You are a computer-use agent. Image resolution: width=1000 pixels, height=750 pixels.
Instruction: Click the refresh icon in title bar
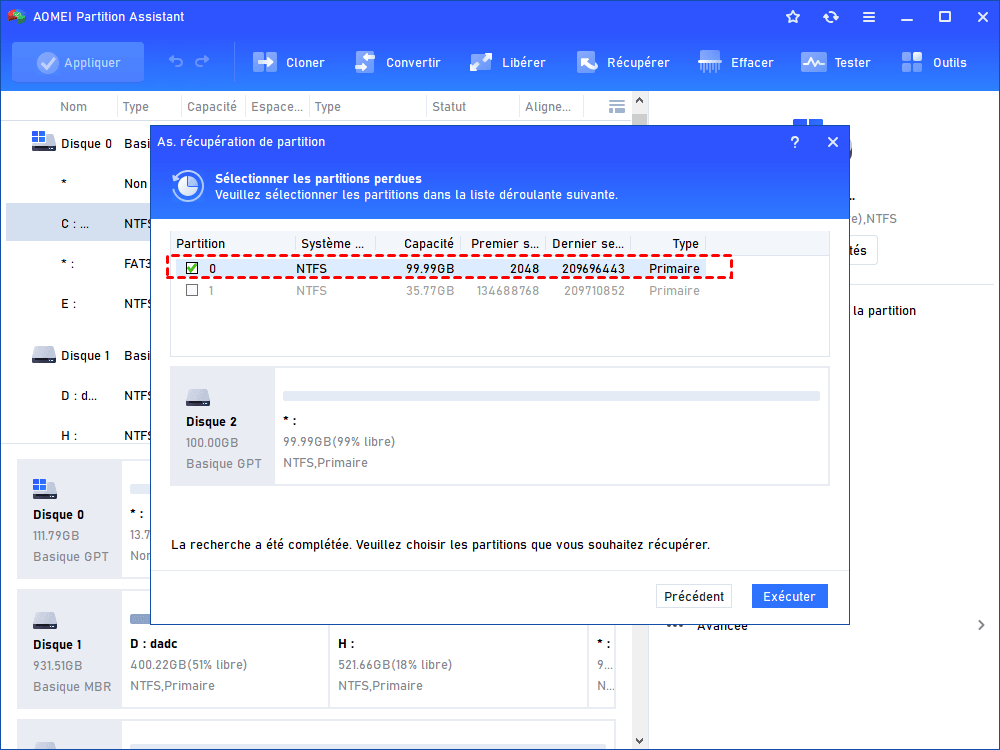pyautogui.click(x=831, y=17)
